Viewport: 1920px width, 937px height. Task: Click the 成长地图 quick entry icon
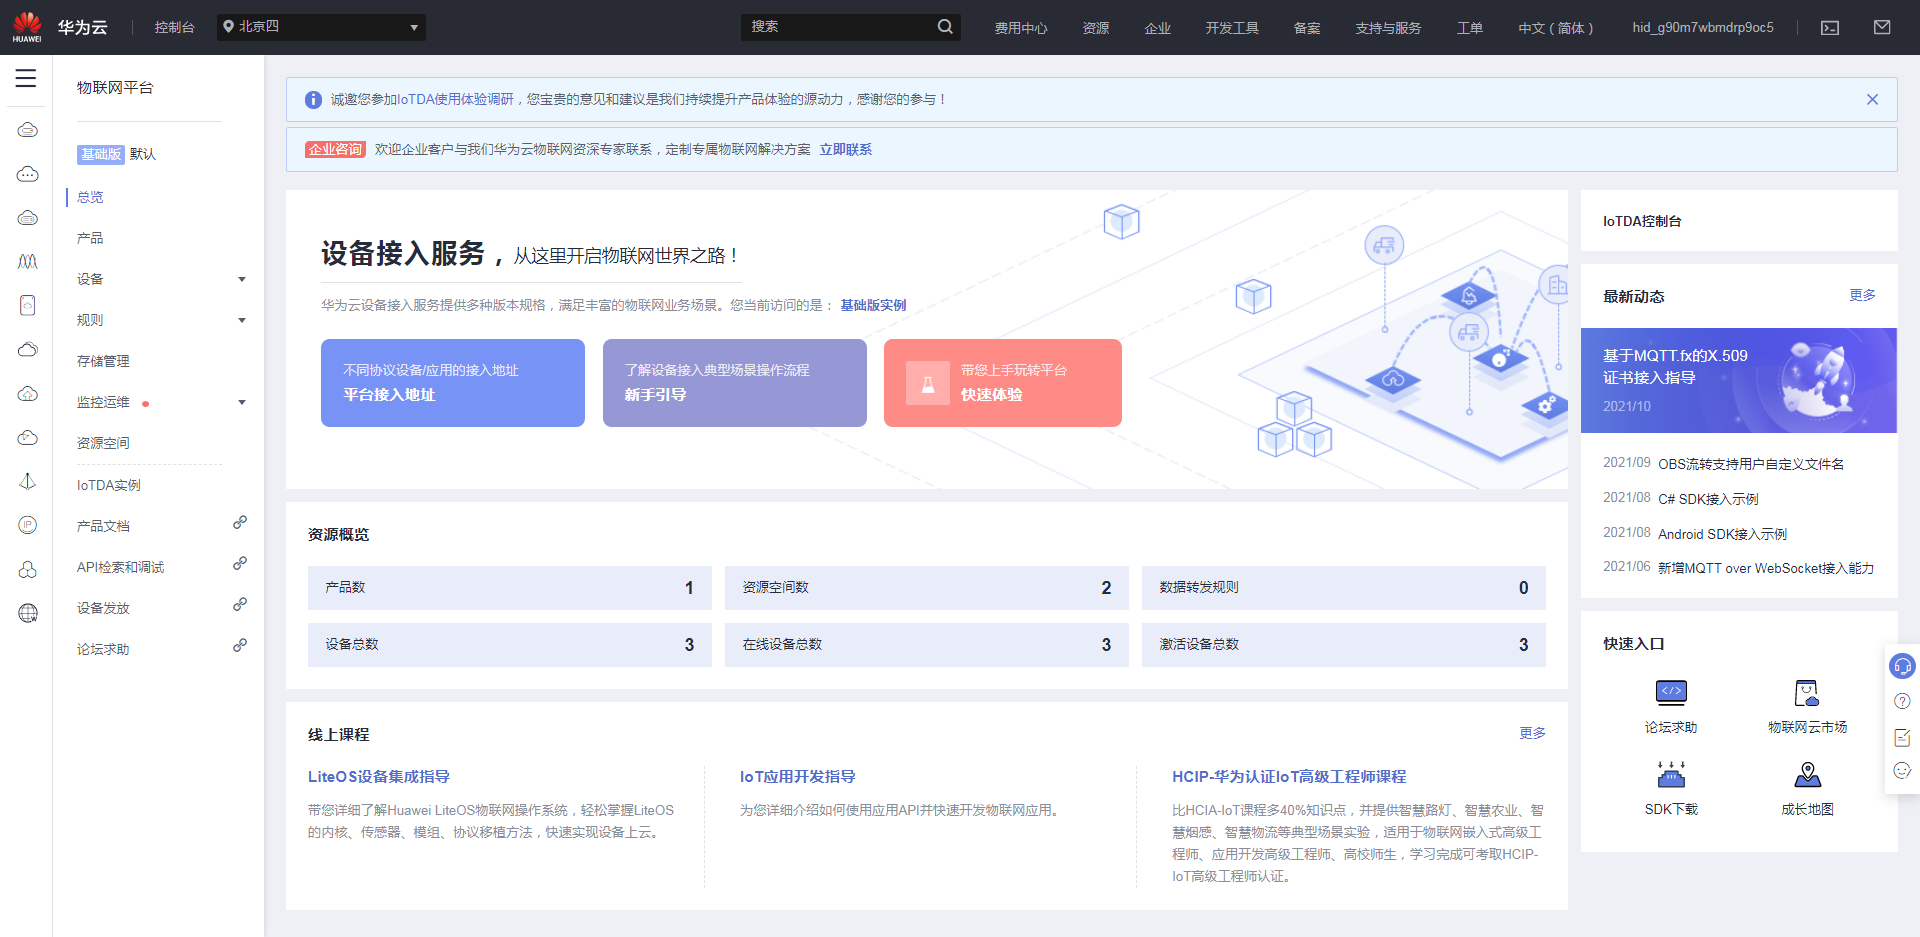tap(1807, 775)
